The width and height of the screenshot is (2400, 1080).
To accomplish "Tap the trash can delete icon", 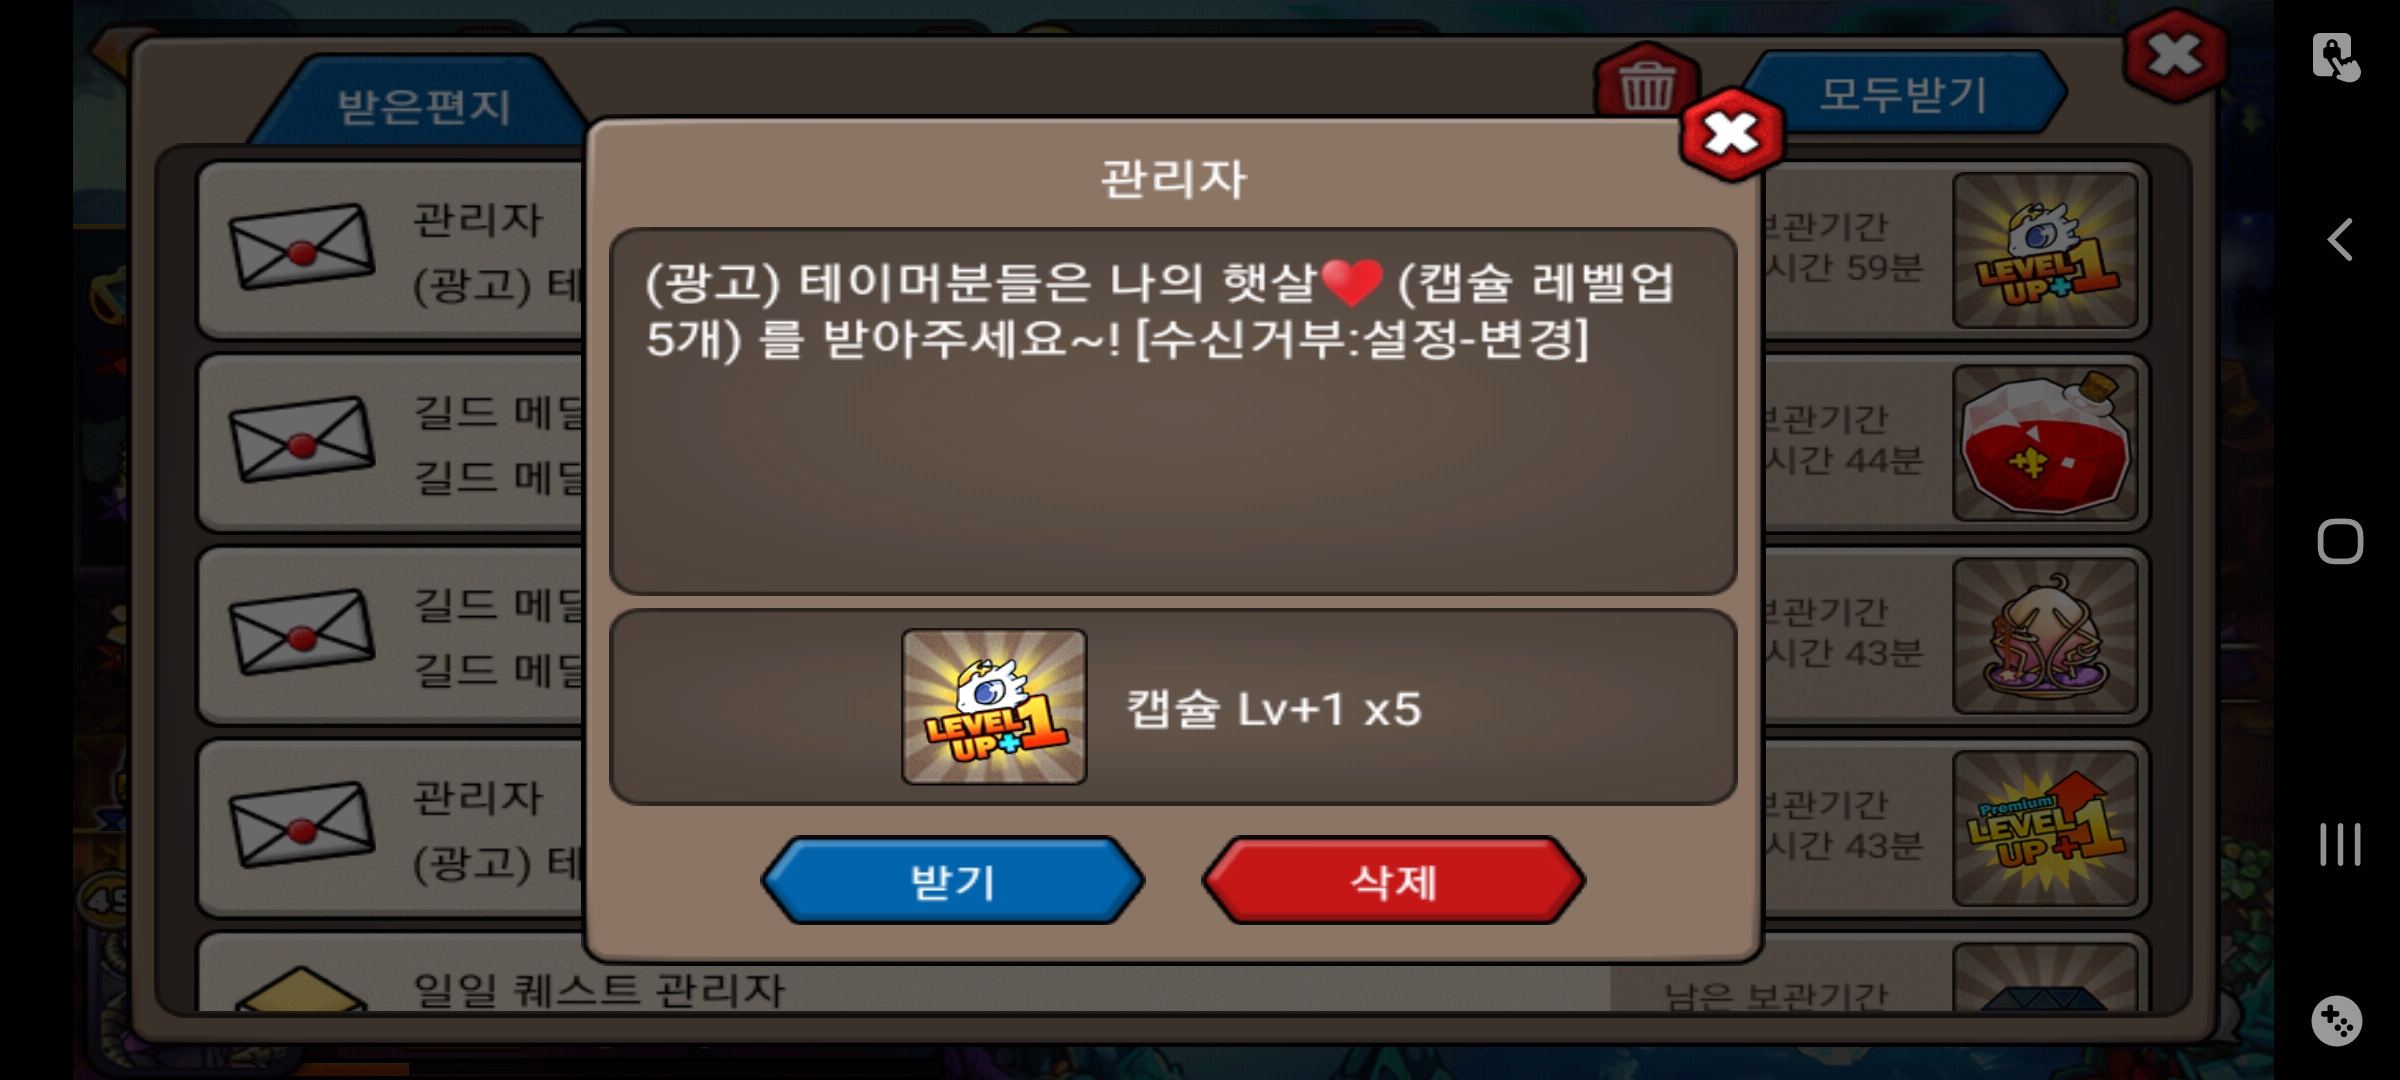I will tap(1646, 83).
